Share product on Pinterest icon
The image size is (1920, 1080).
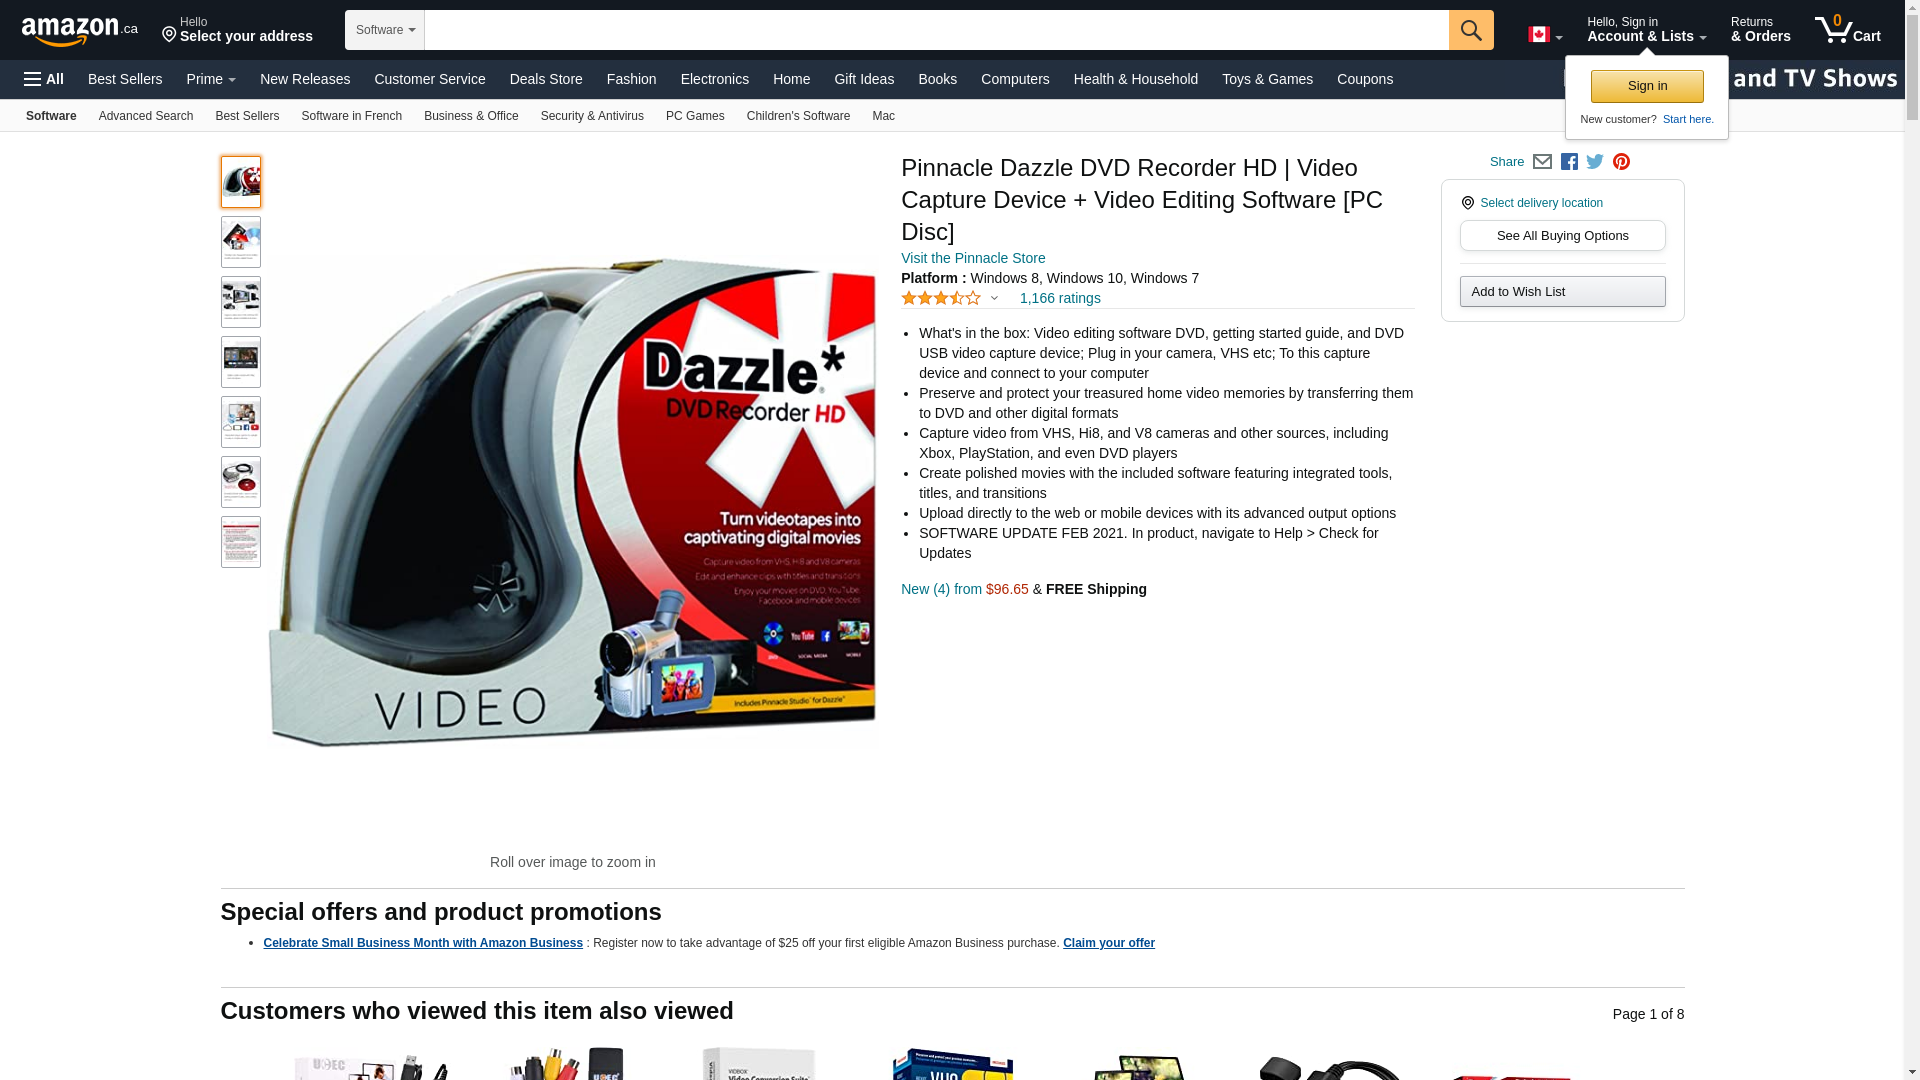[1621, 162]
